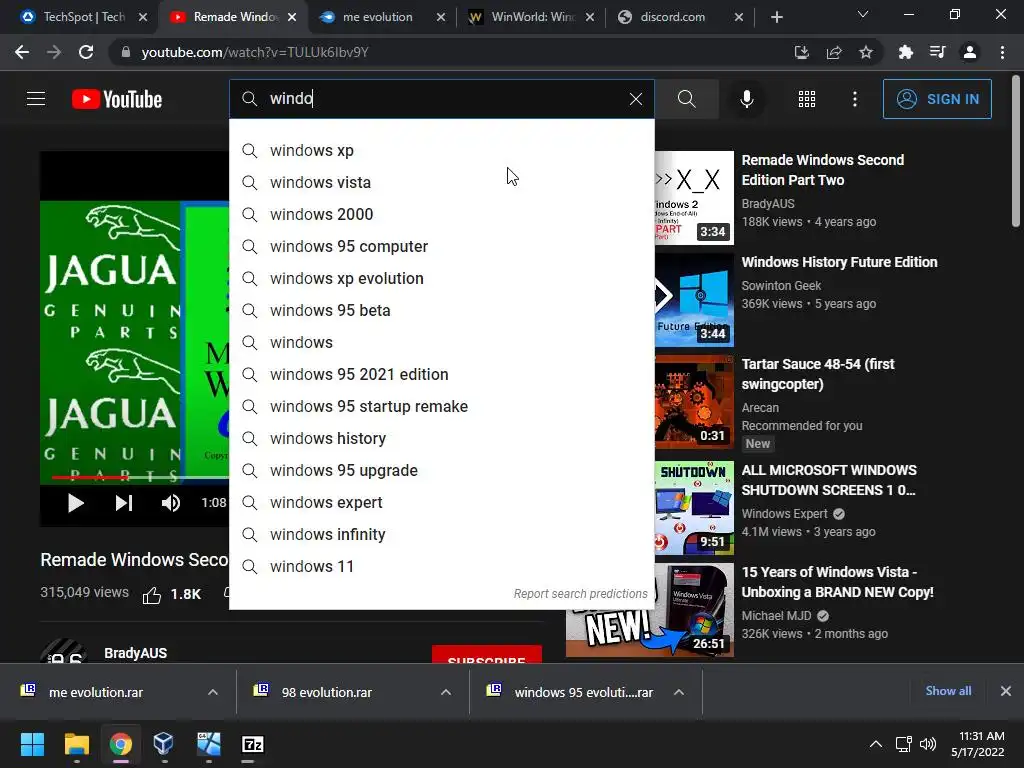Open Tartar Sauce 48-54 video
1024x768 pixels.
pyautogui.click(x=818, y=374)
